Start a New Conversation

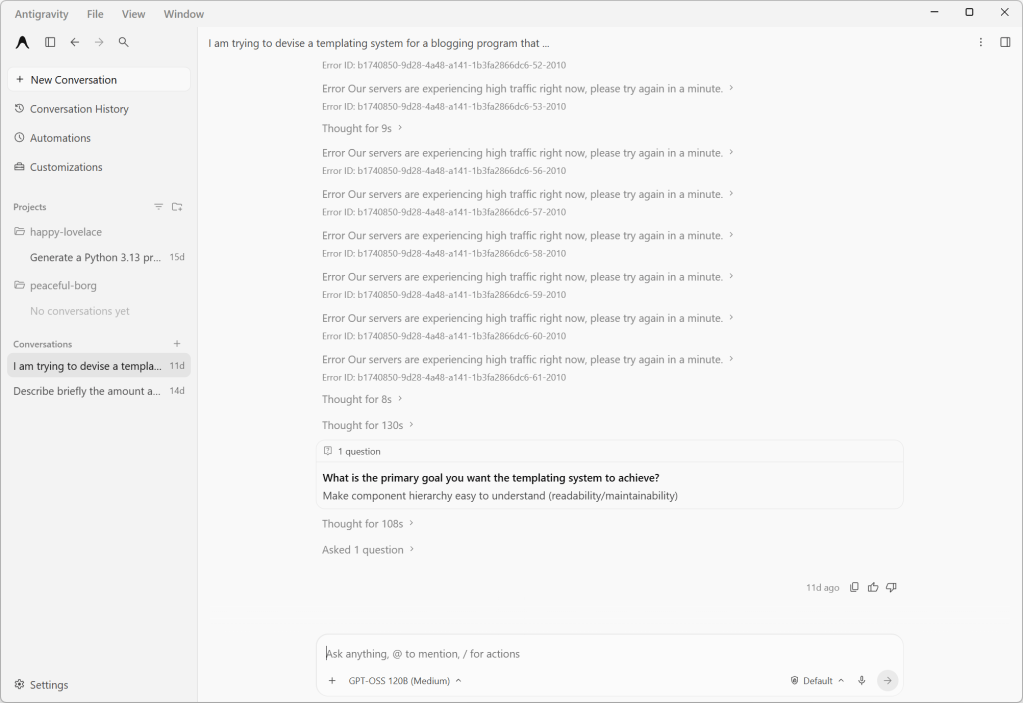tap(99, 80)
